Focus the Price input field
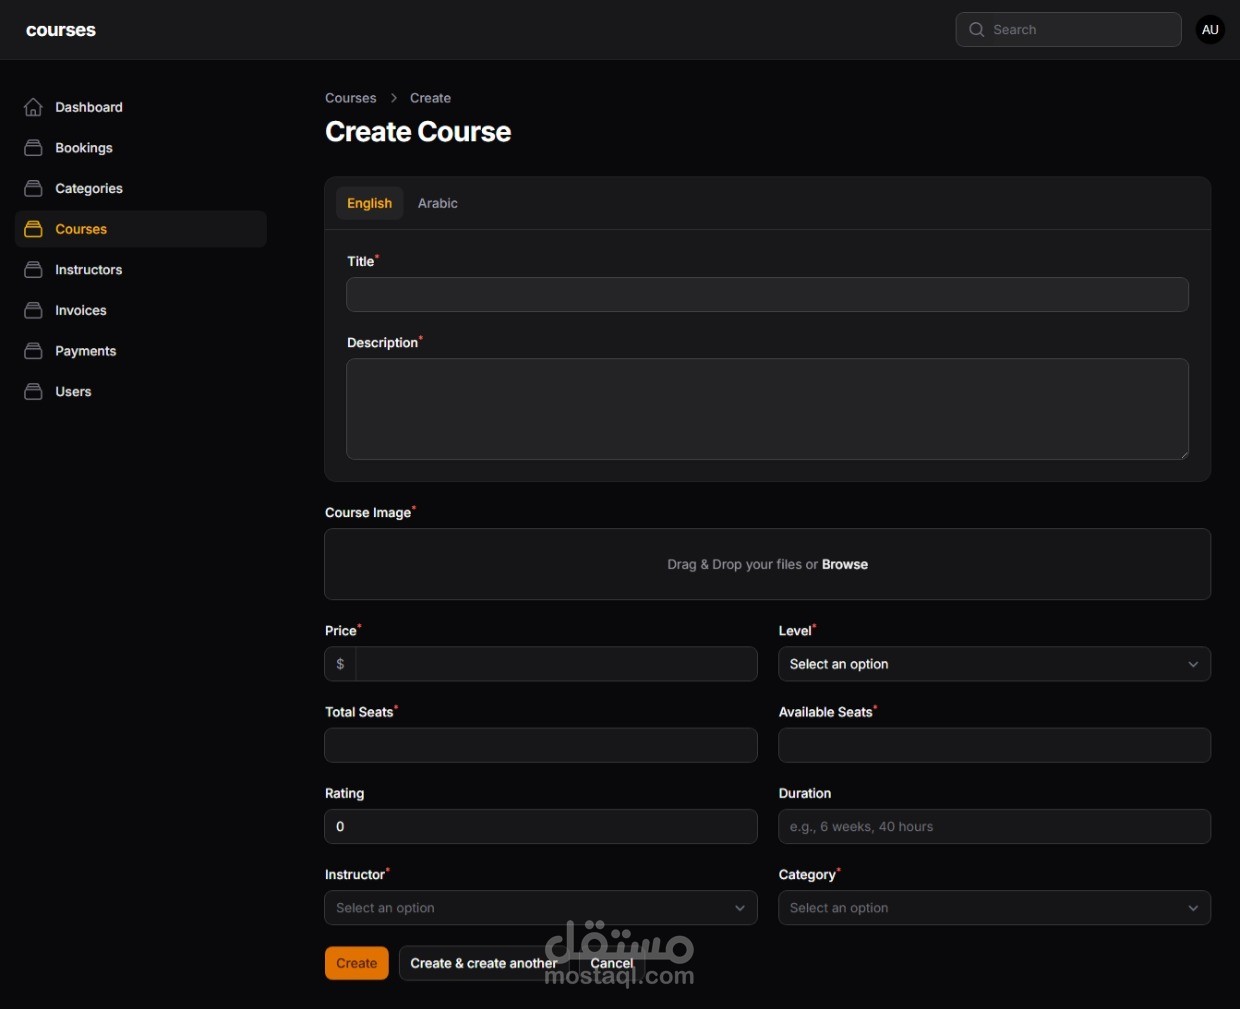Viewport: 1240px width, 1009px height. coord(556,664)
